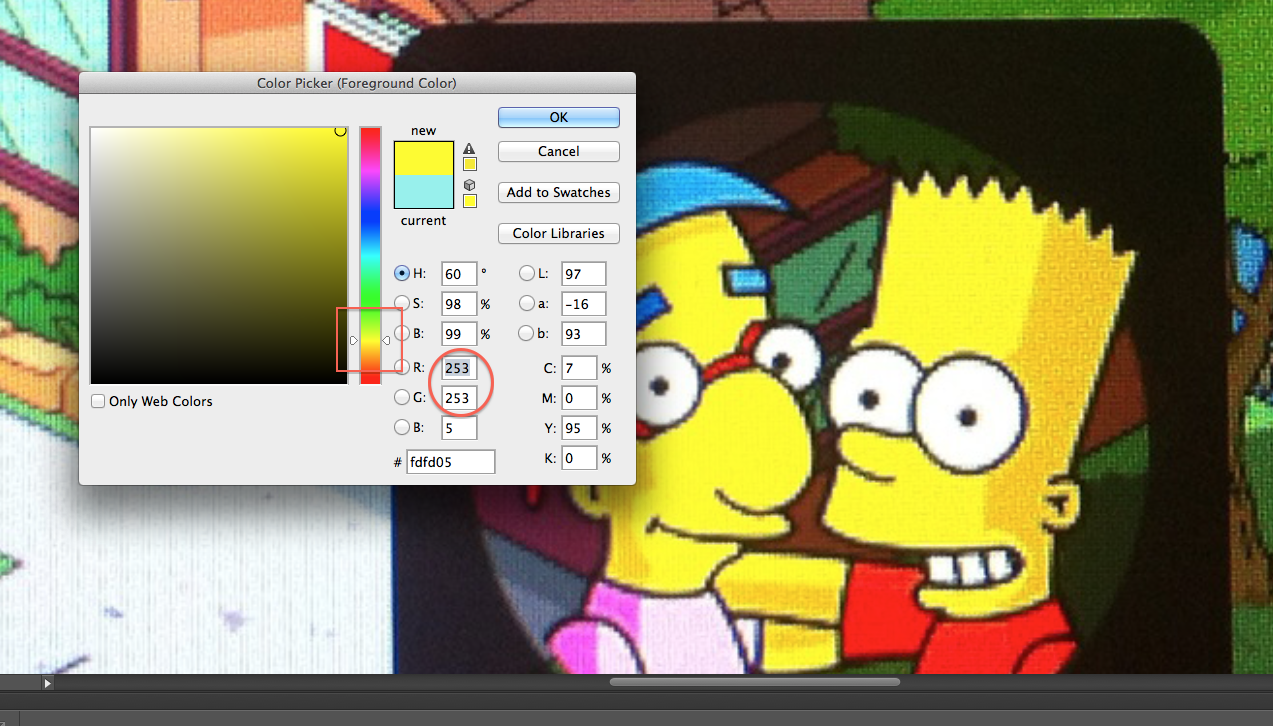Viewport: 1273px width, 726px height.
Task: Click the new yellow color preview swatch
Action: coord(424,157)
